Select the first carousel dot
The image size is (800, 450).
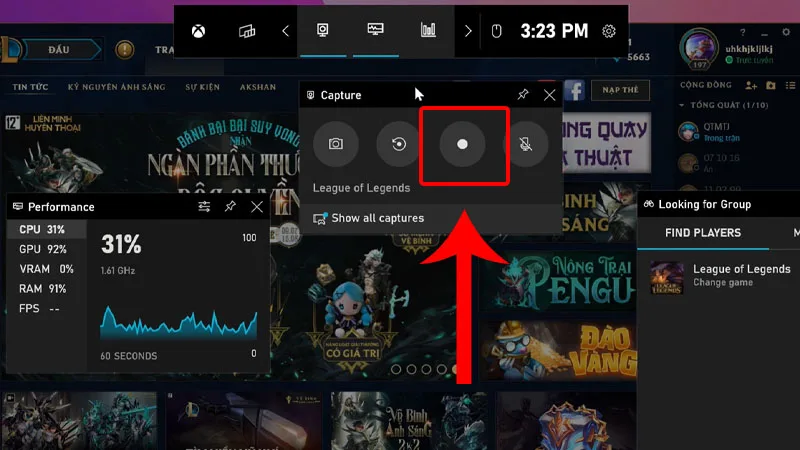pyautogui.click(x=396, y=369)
